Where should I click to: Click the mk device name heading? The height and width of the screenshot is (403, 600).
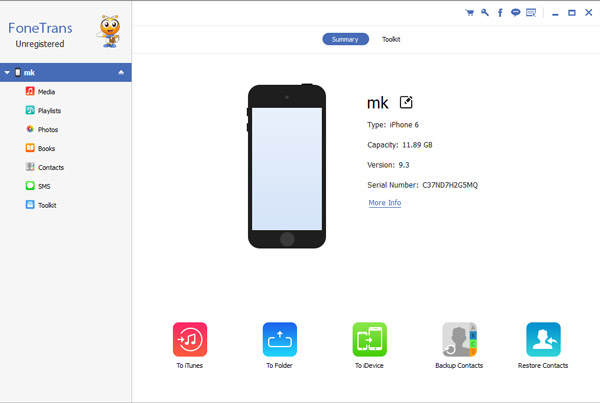[378, 103]
